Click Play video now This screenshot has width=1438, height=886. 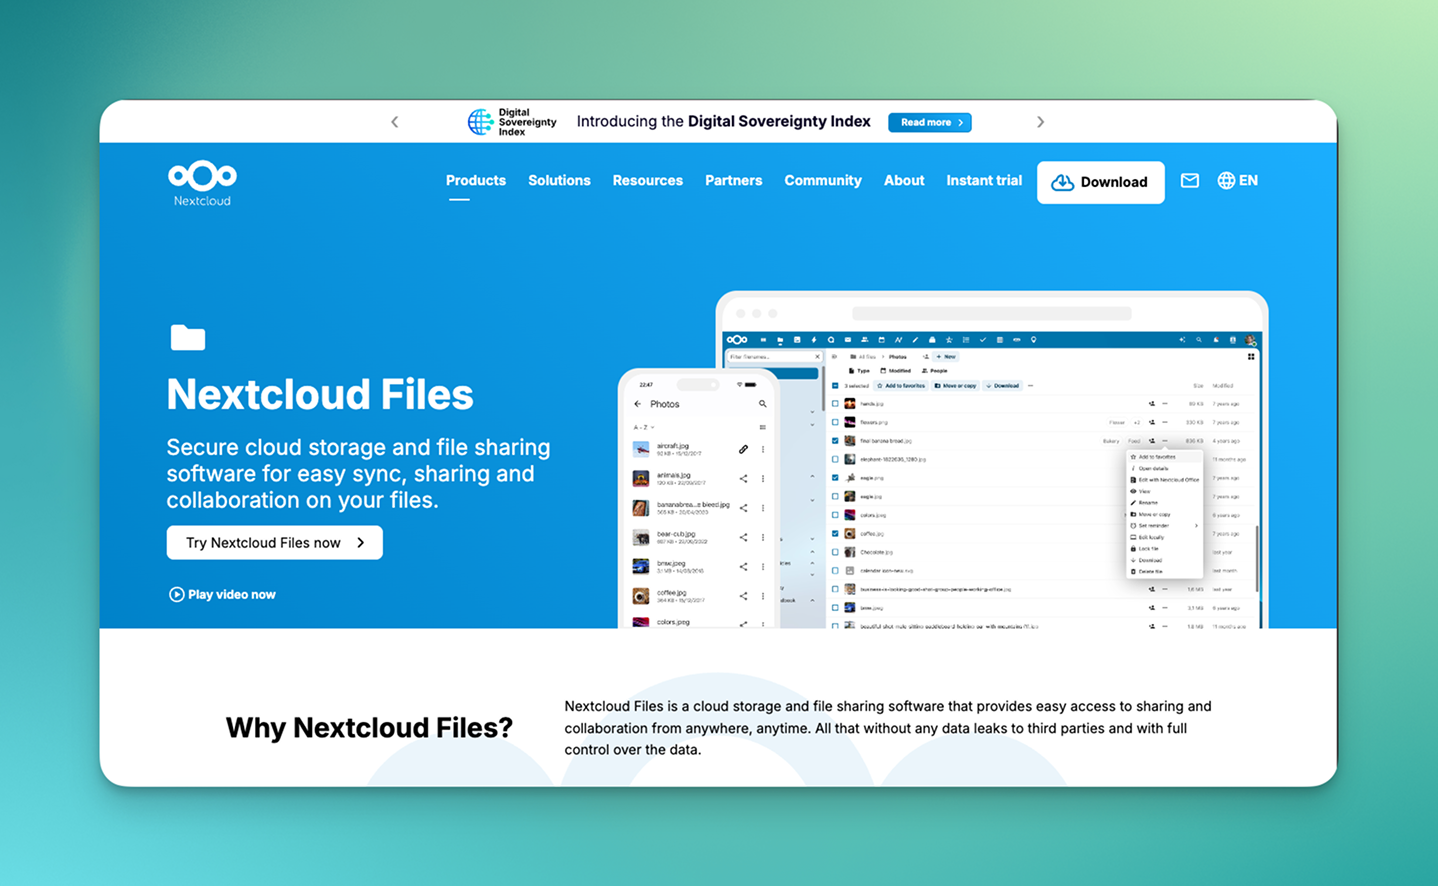click(x=222, y=594)
